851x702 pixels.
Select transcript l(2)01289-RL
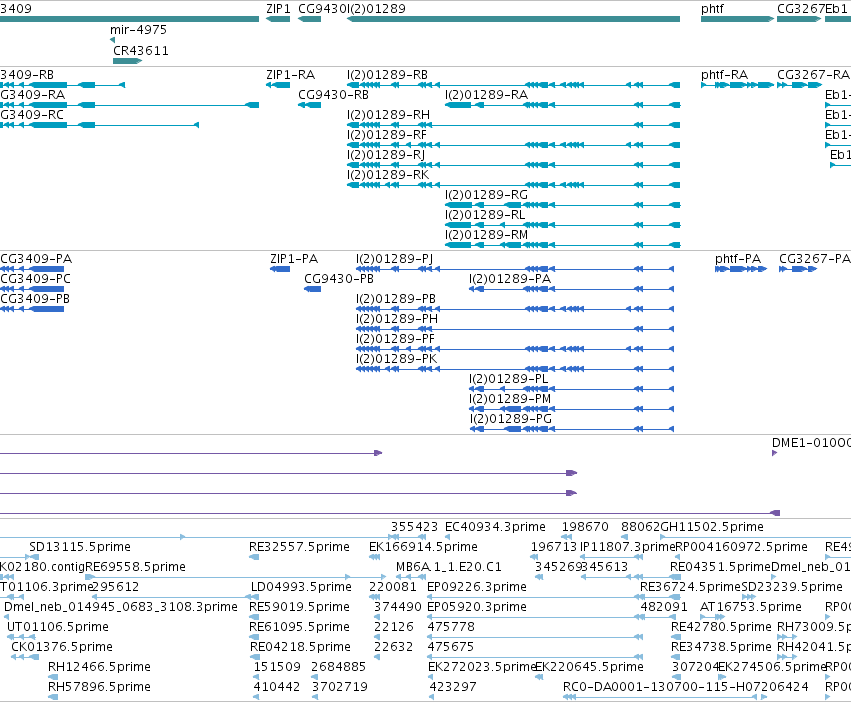coord(485,216)
